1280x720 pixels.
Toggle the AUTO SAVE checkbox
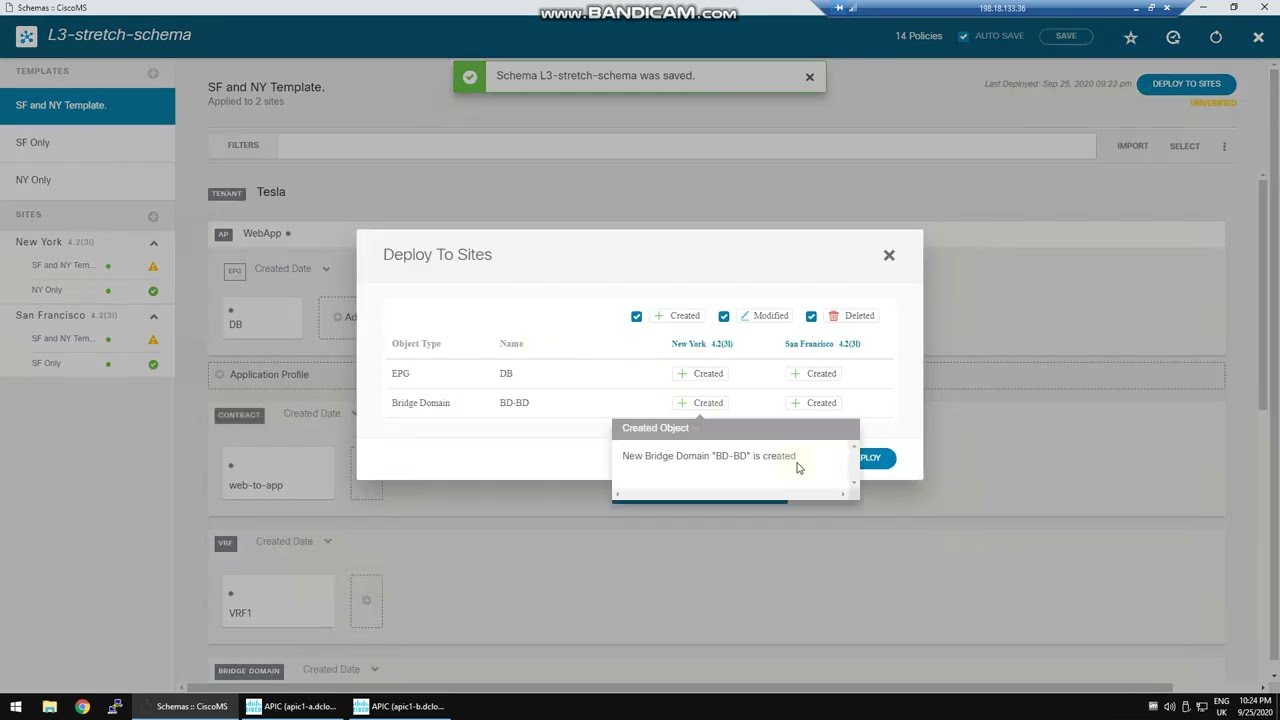(963, 36)
